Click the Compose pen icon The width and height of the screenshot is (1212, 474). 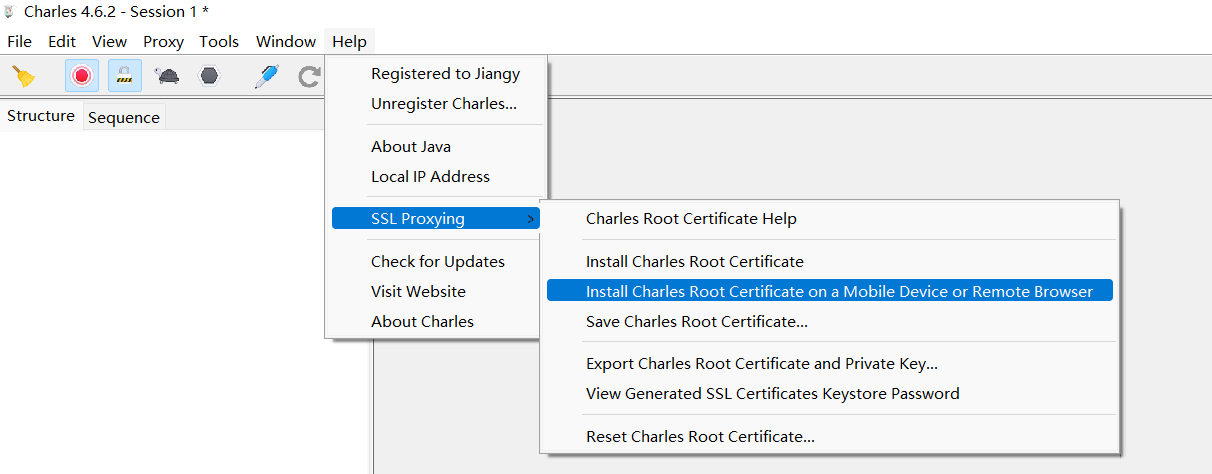click(x=266, y=76)
